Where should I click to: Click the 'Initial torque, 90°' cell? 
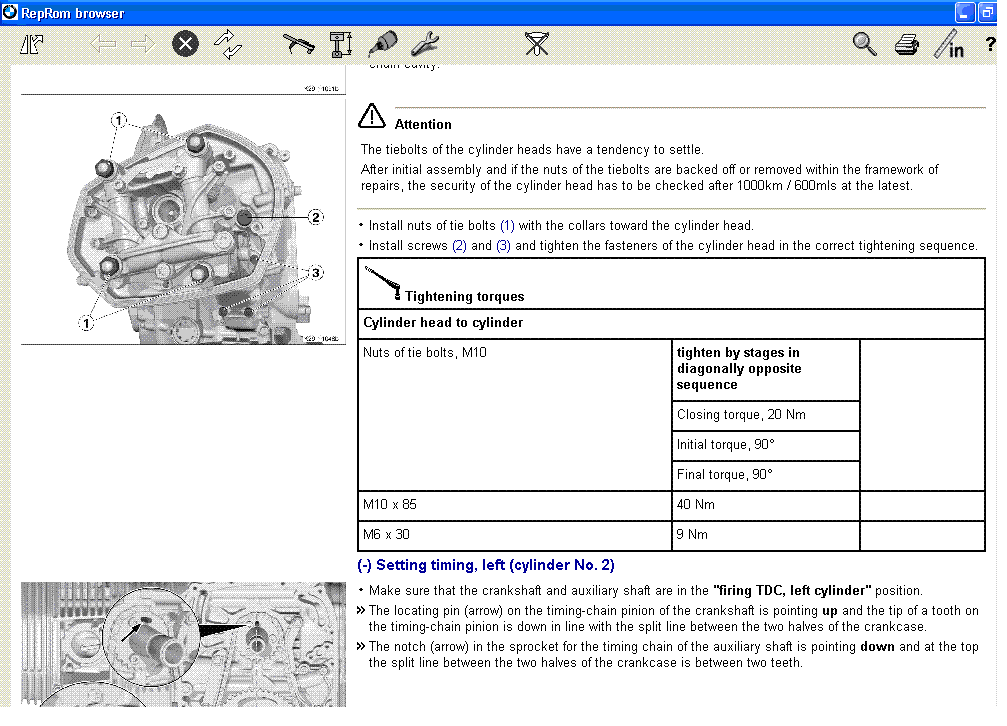(766, 445)
